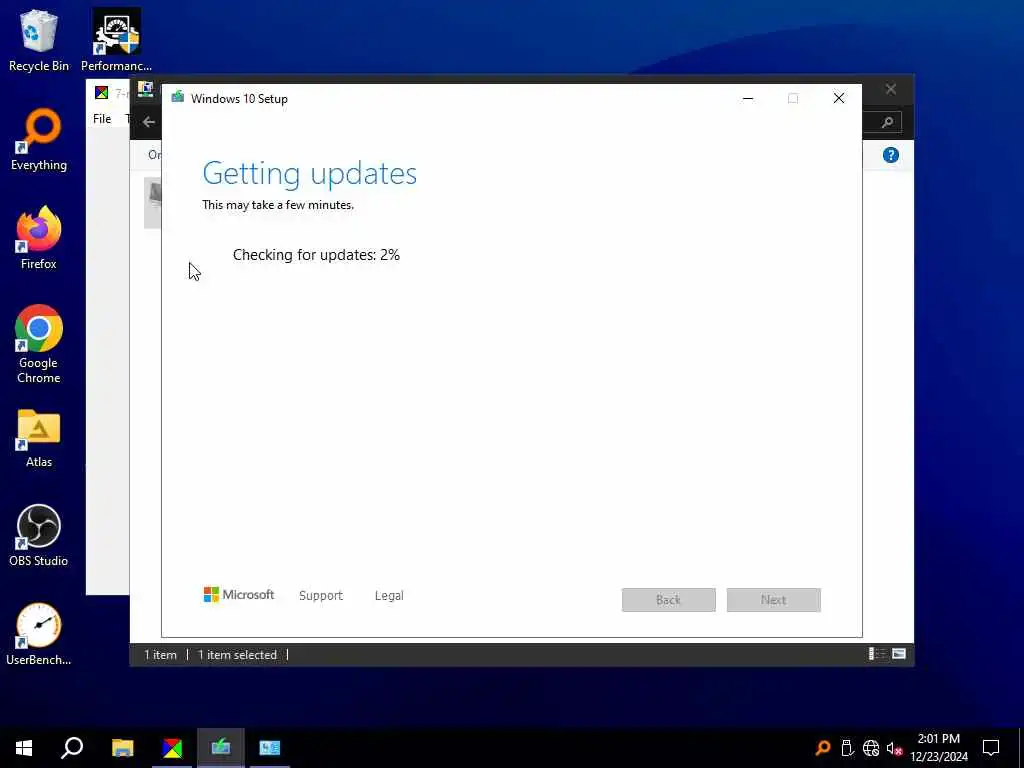This screenshot has height=768, width=1024.
Task: Launch OBS Studio from the desktop
Action: pyautogui.click(x=39, y=536)
